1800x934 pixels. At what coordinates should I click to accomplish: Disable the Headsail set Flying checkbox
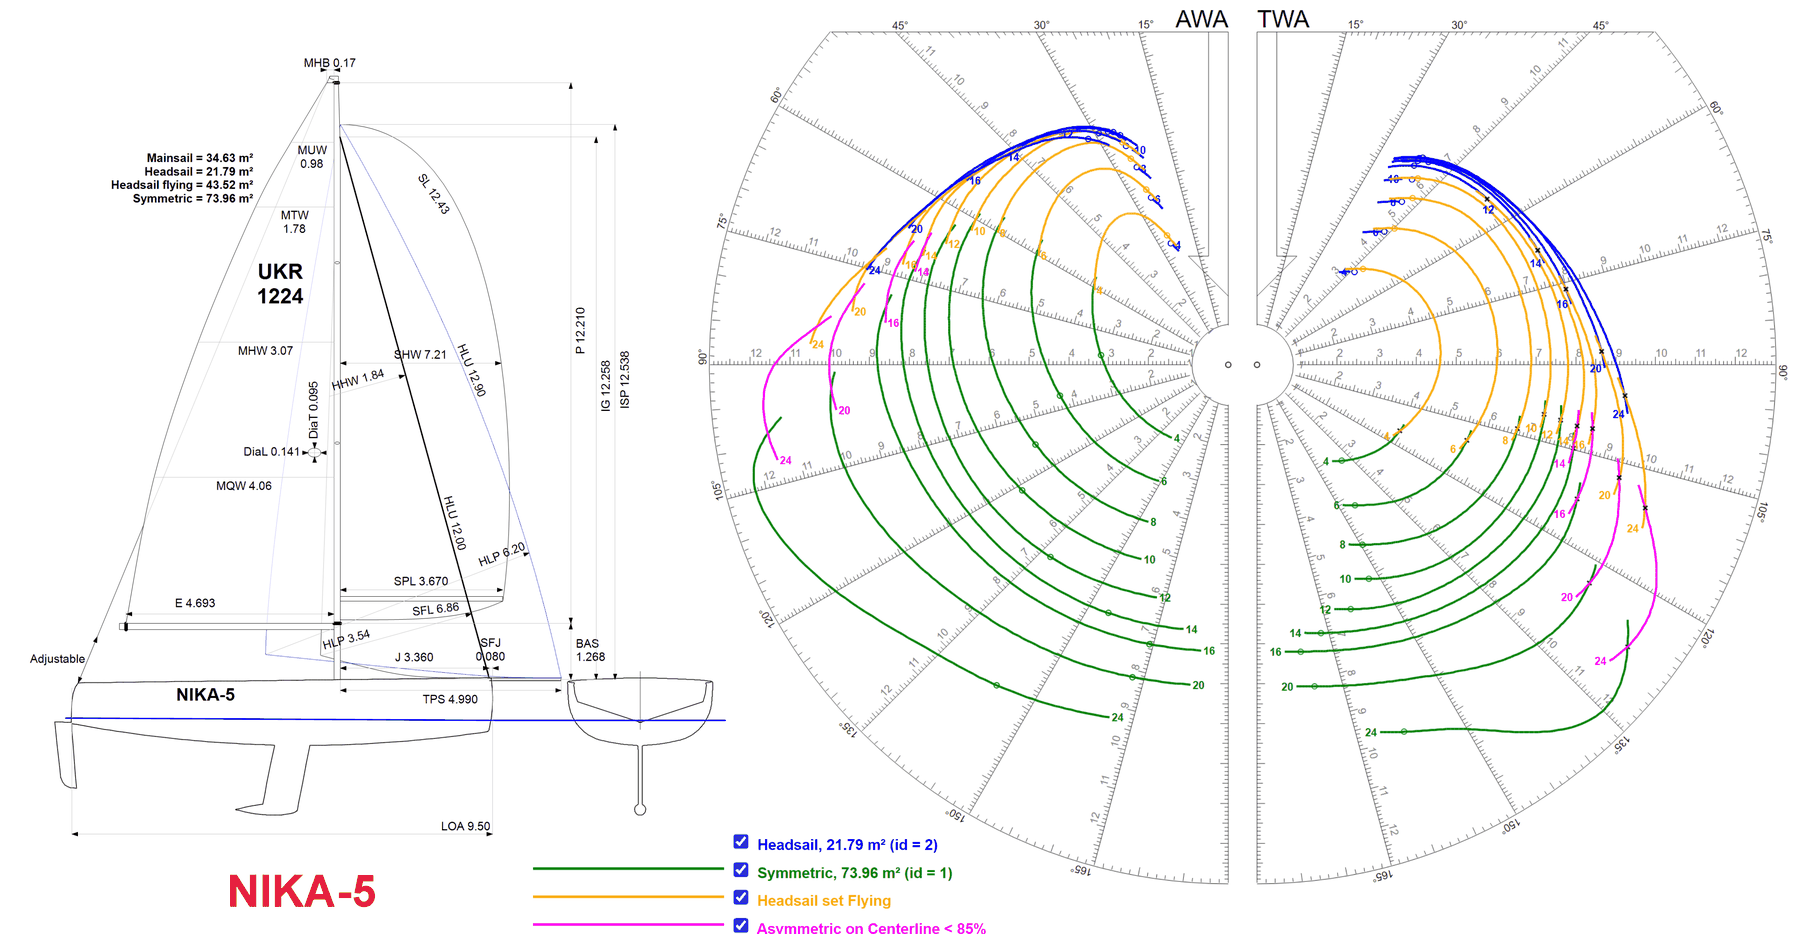(x=741, y=898)
